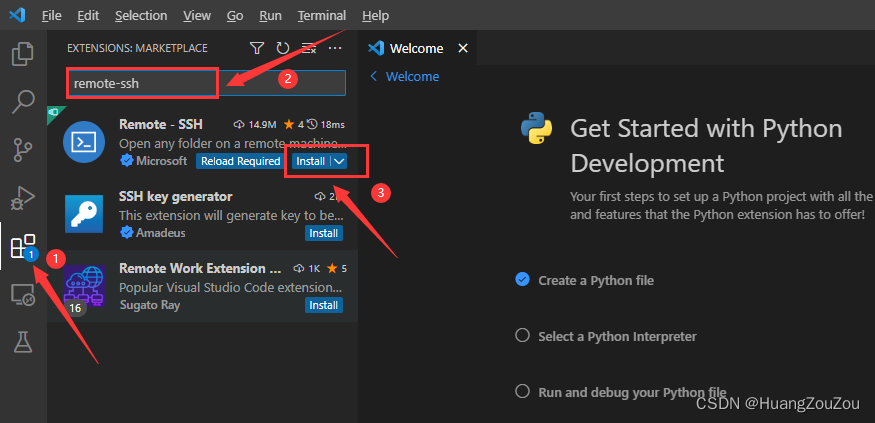Click the Remote Work Extension pack icon
Image resolution: width=875 pixels, height=423 pixels.
84,286
